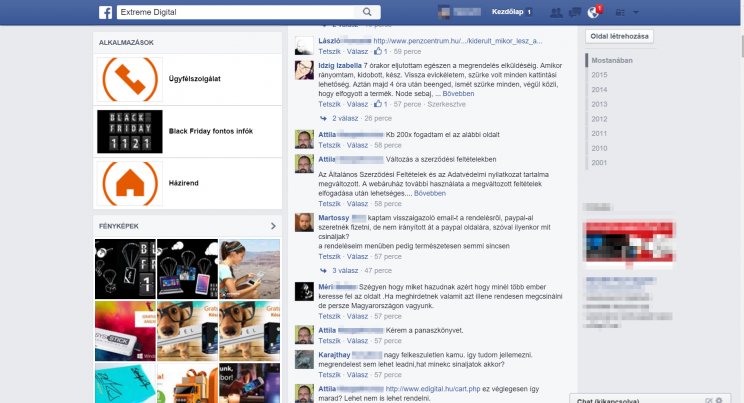Screen dimensions: 744x403
Task: Open the middle dog with glasses photo
Action: (x=187, y=331)
